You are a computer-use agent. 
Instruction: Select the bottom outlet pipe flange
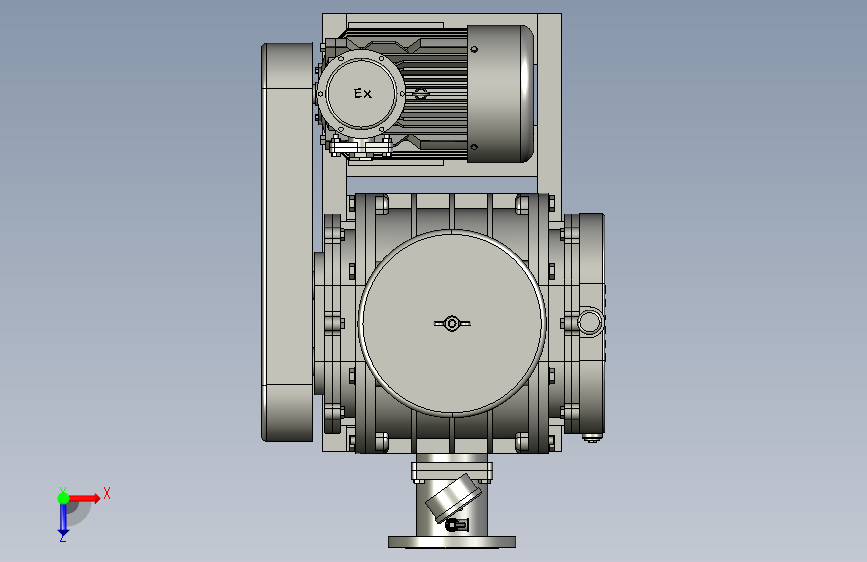tap(452, 542)
